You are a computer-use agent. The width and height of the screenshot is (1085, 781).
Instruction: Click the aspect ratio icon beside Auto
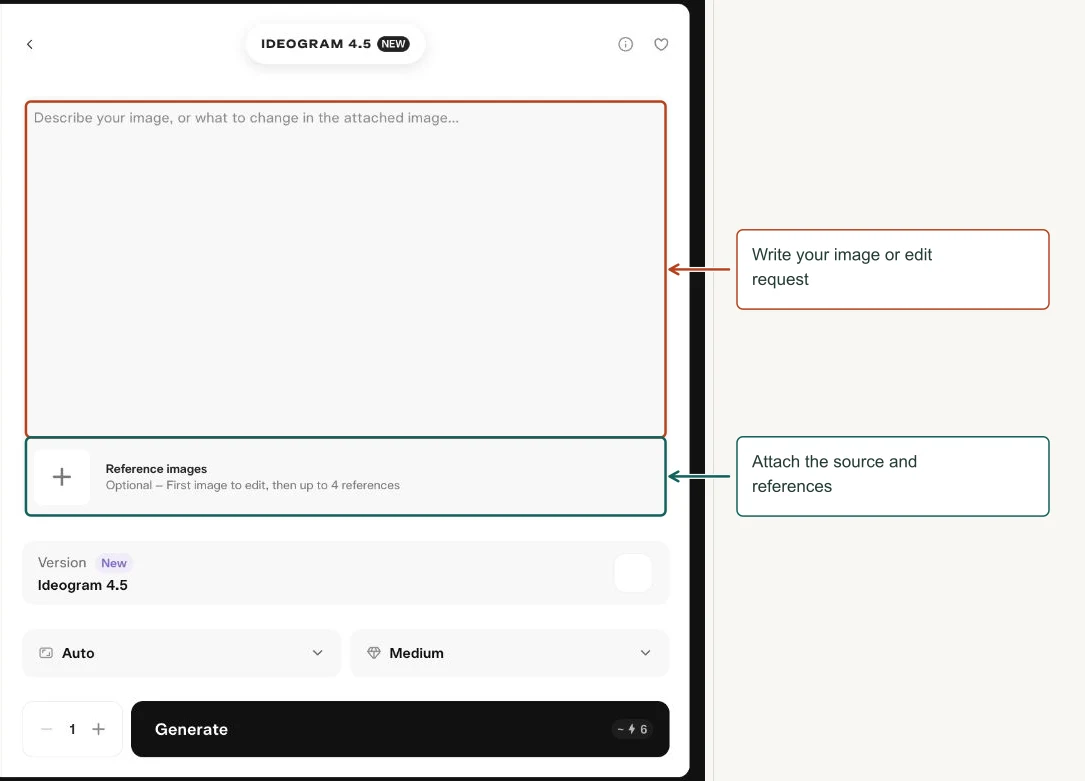point(46,653)
